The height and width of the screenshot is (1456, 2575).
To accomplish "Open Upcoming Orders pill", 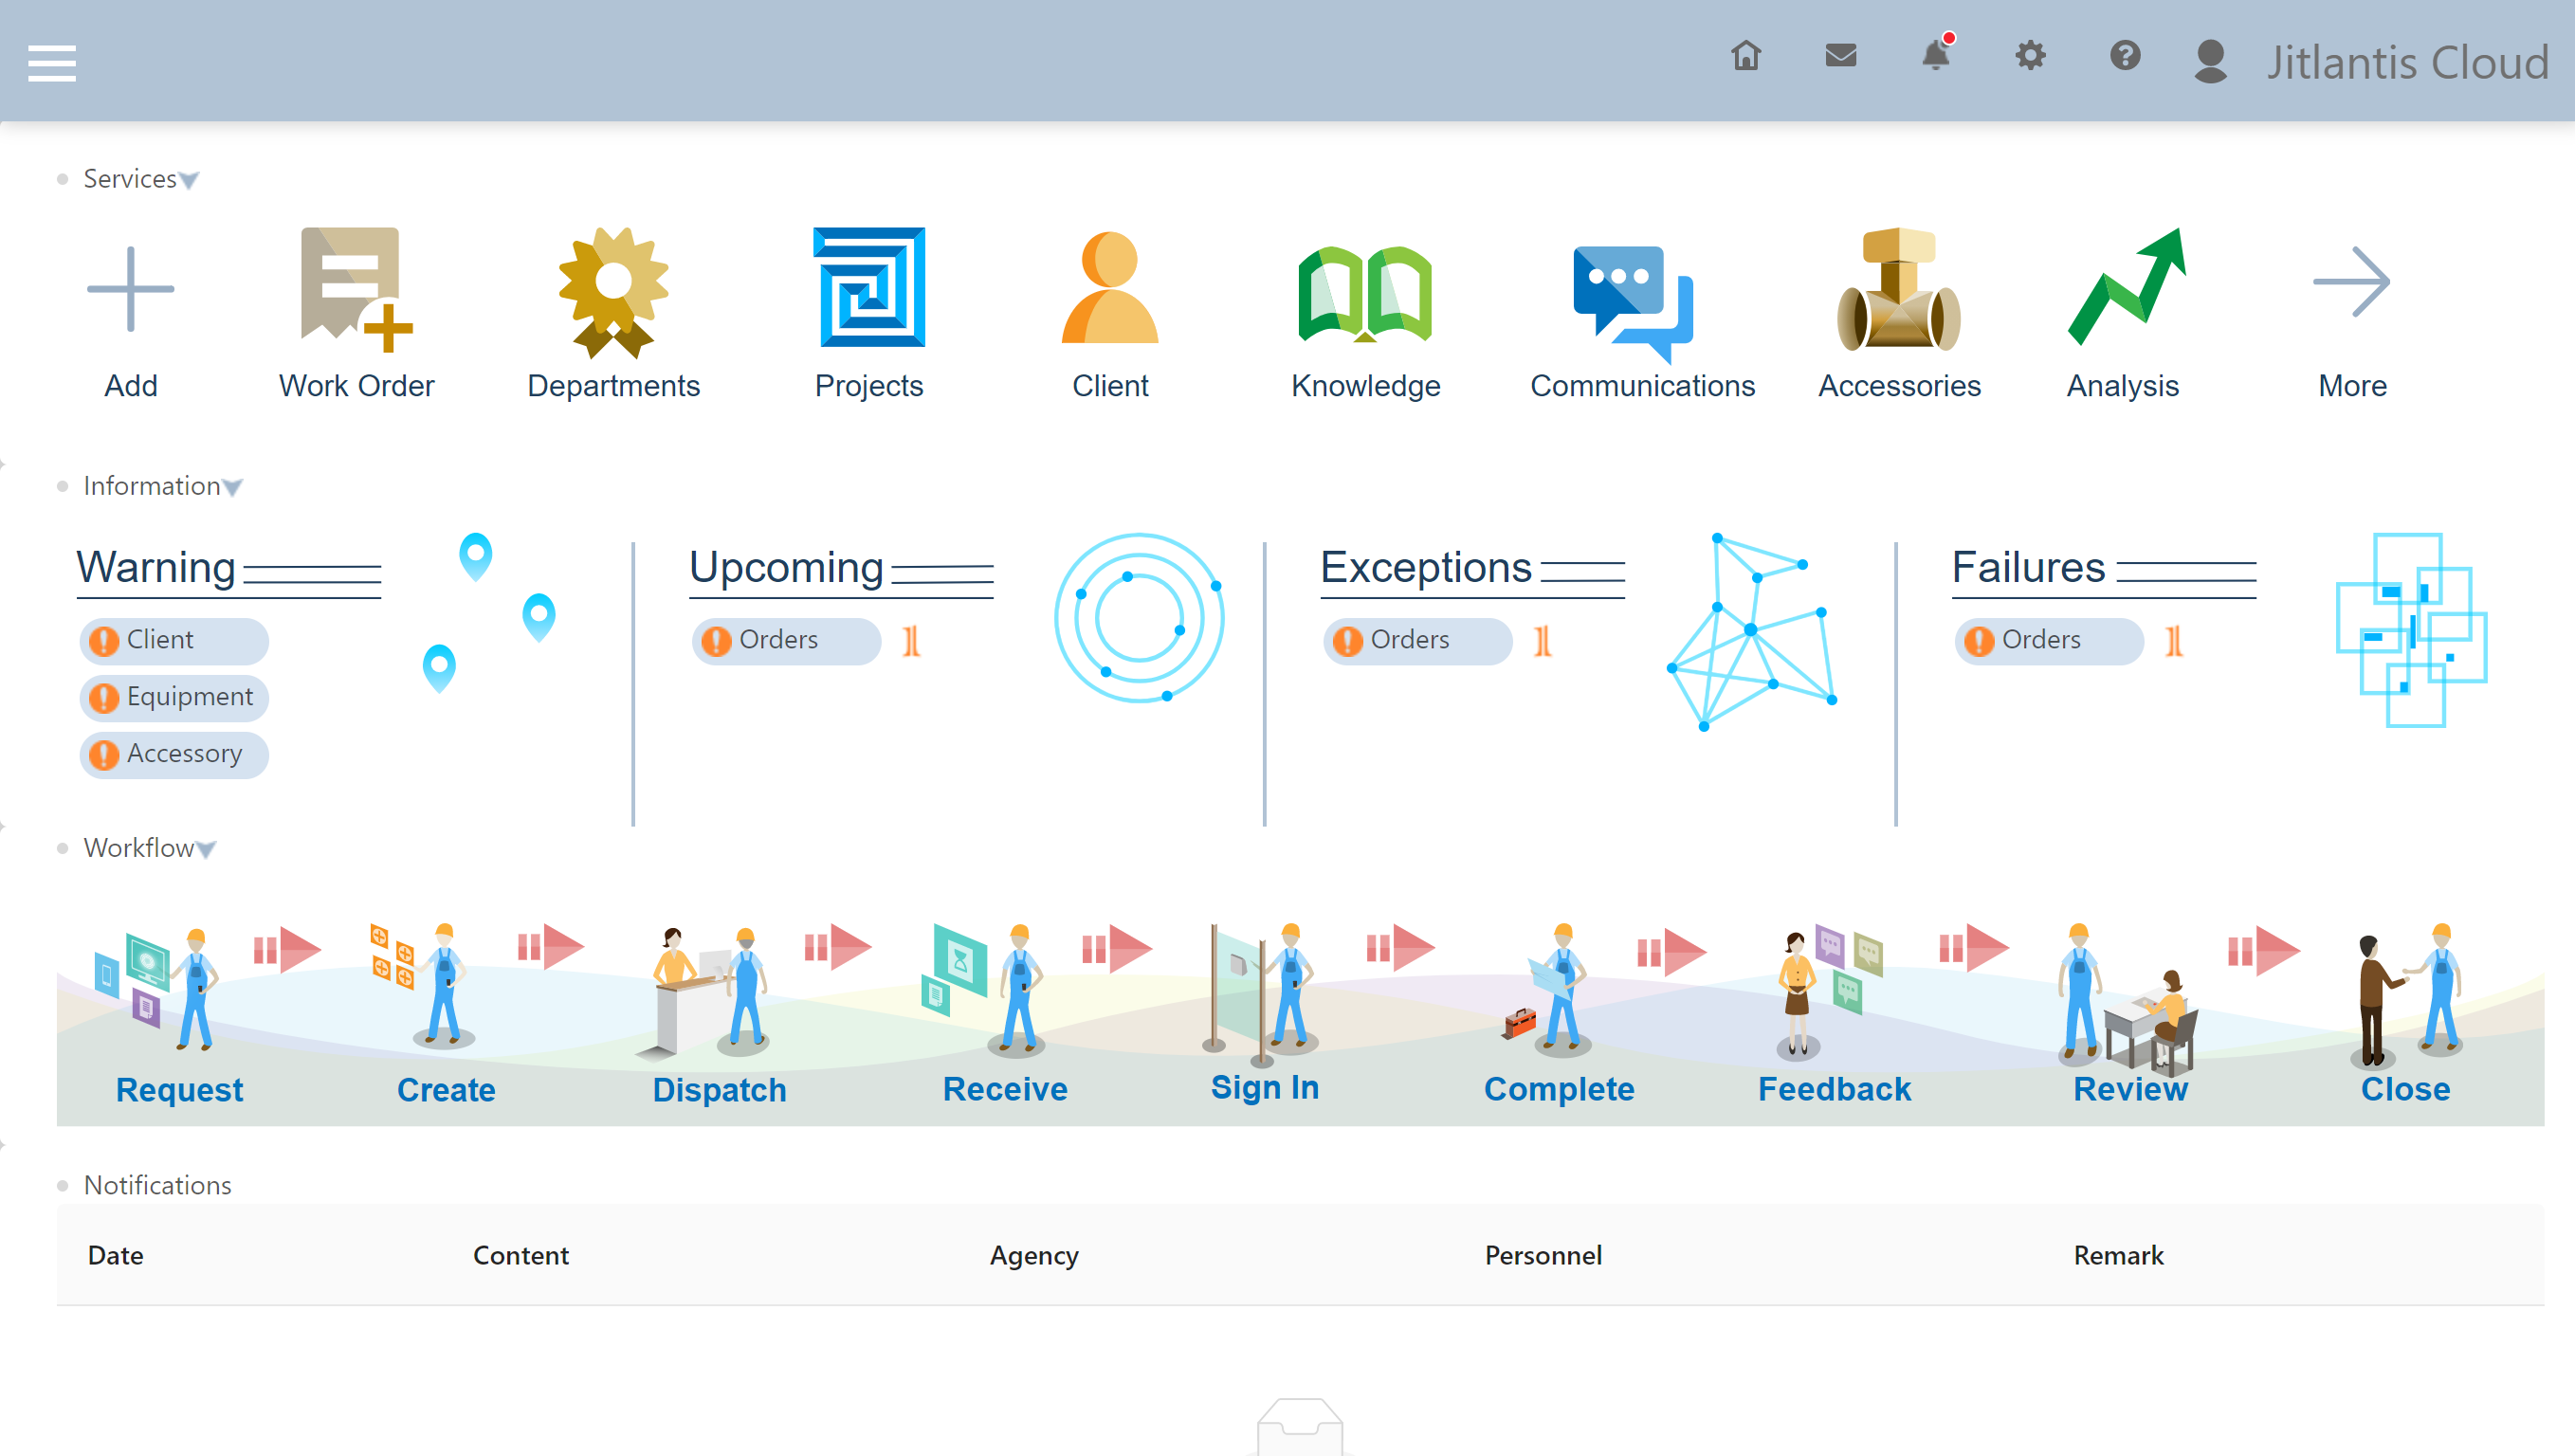I will pyautogui.click(x=786, y=641).
